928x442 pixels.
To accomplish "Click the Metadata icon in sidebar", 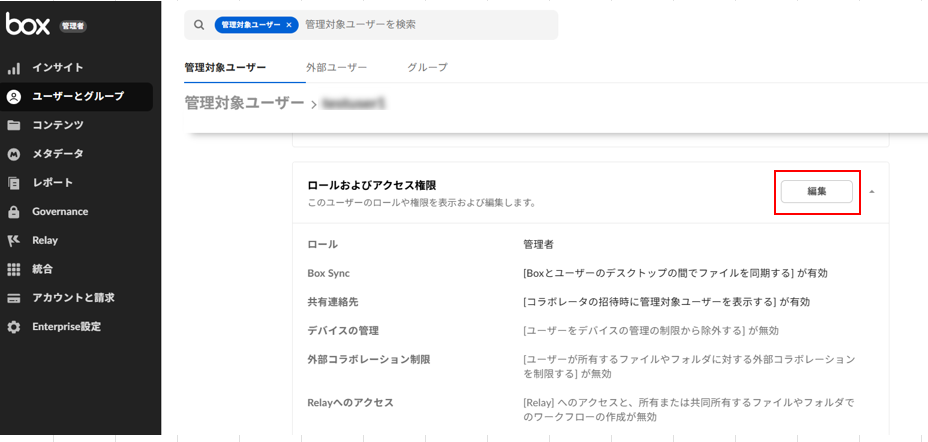I will (14, 154).
